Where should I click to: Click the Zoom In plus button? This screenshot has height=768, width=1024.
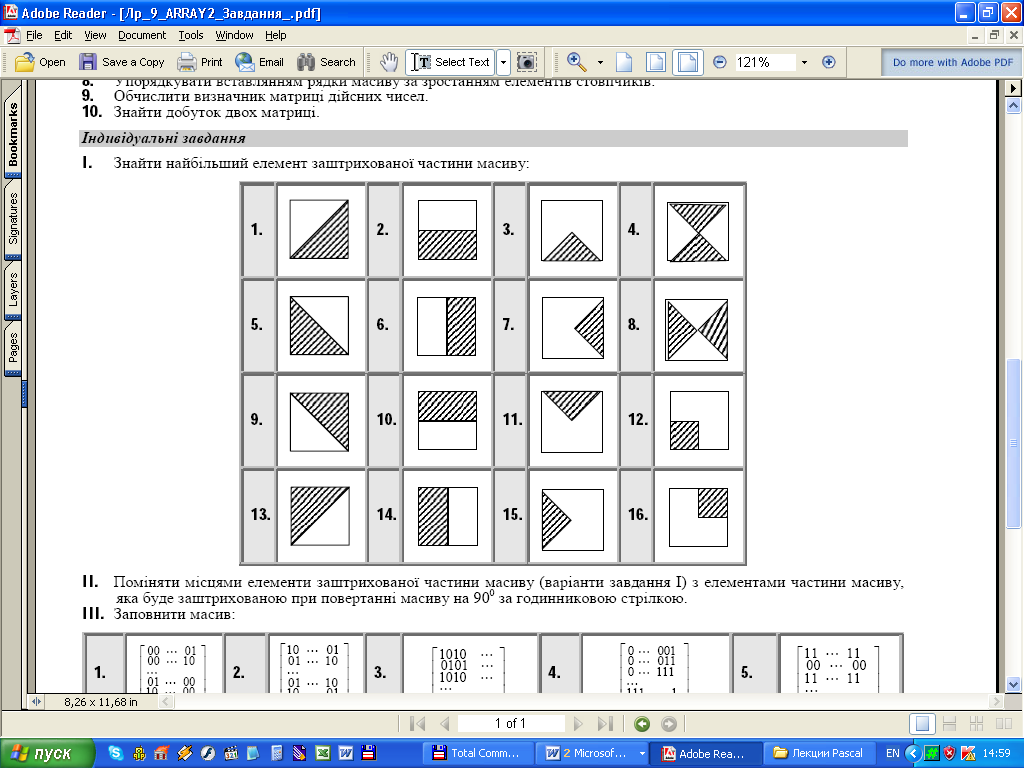829,62
